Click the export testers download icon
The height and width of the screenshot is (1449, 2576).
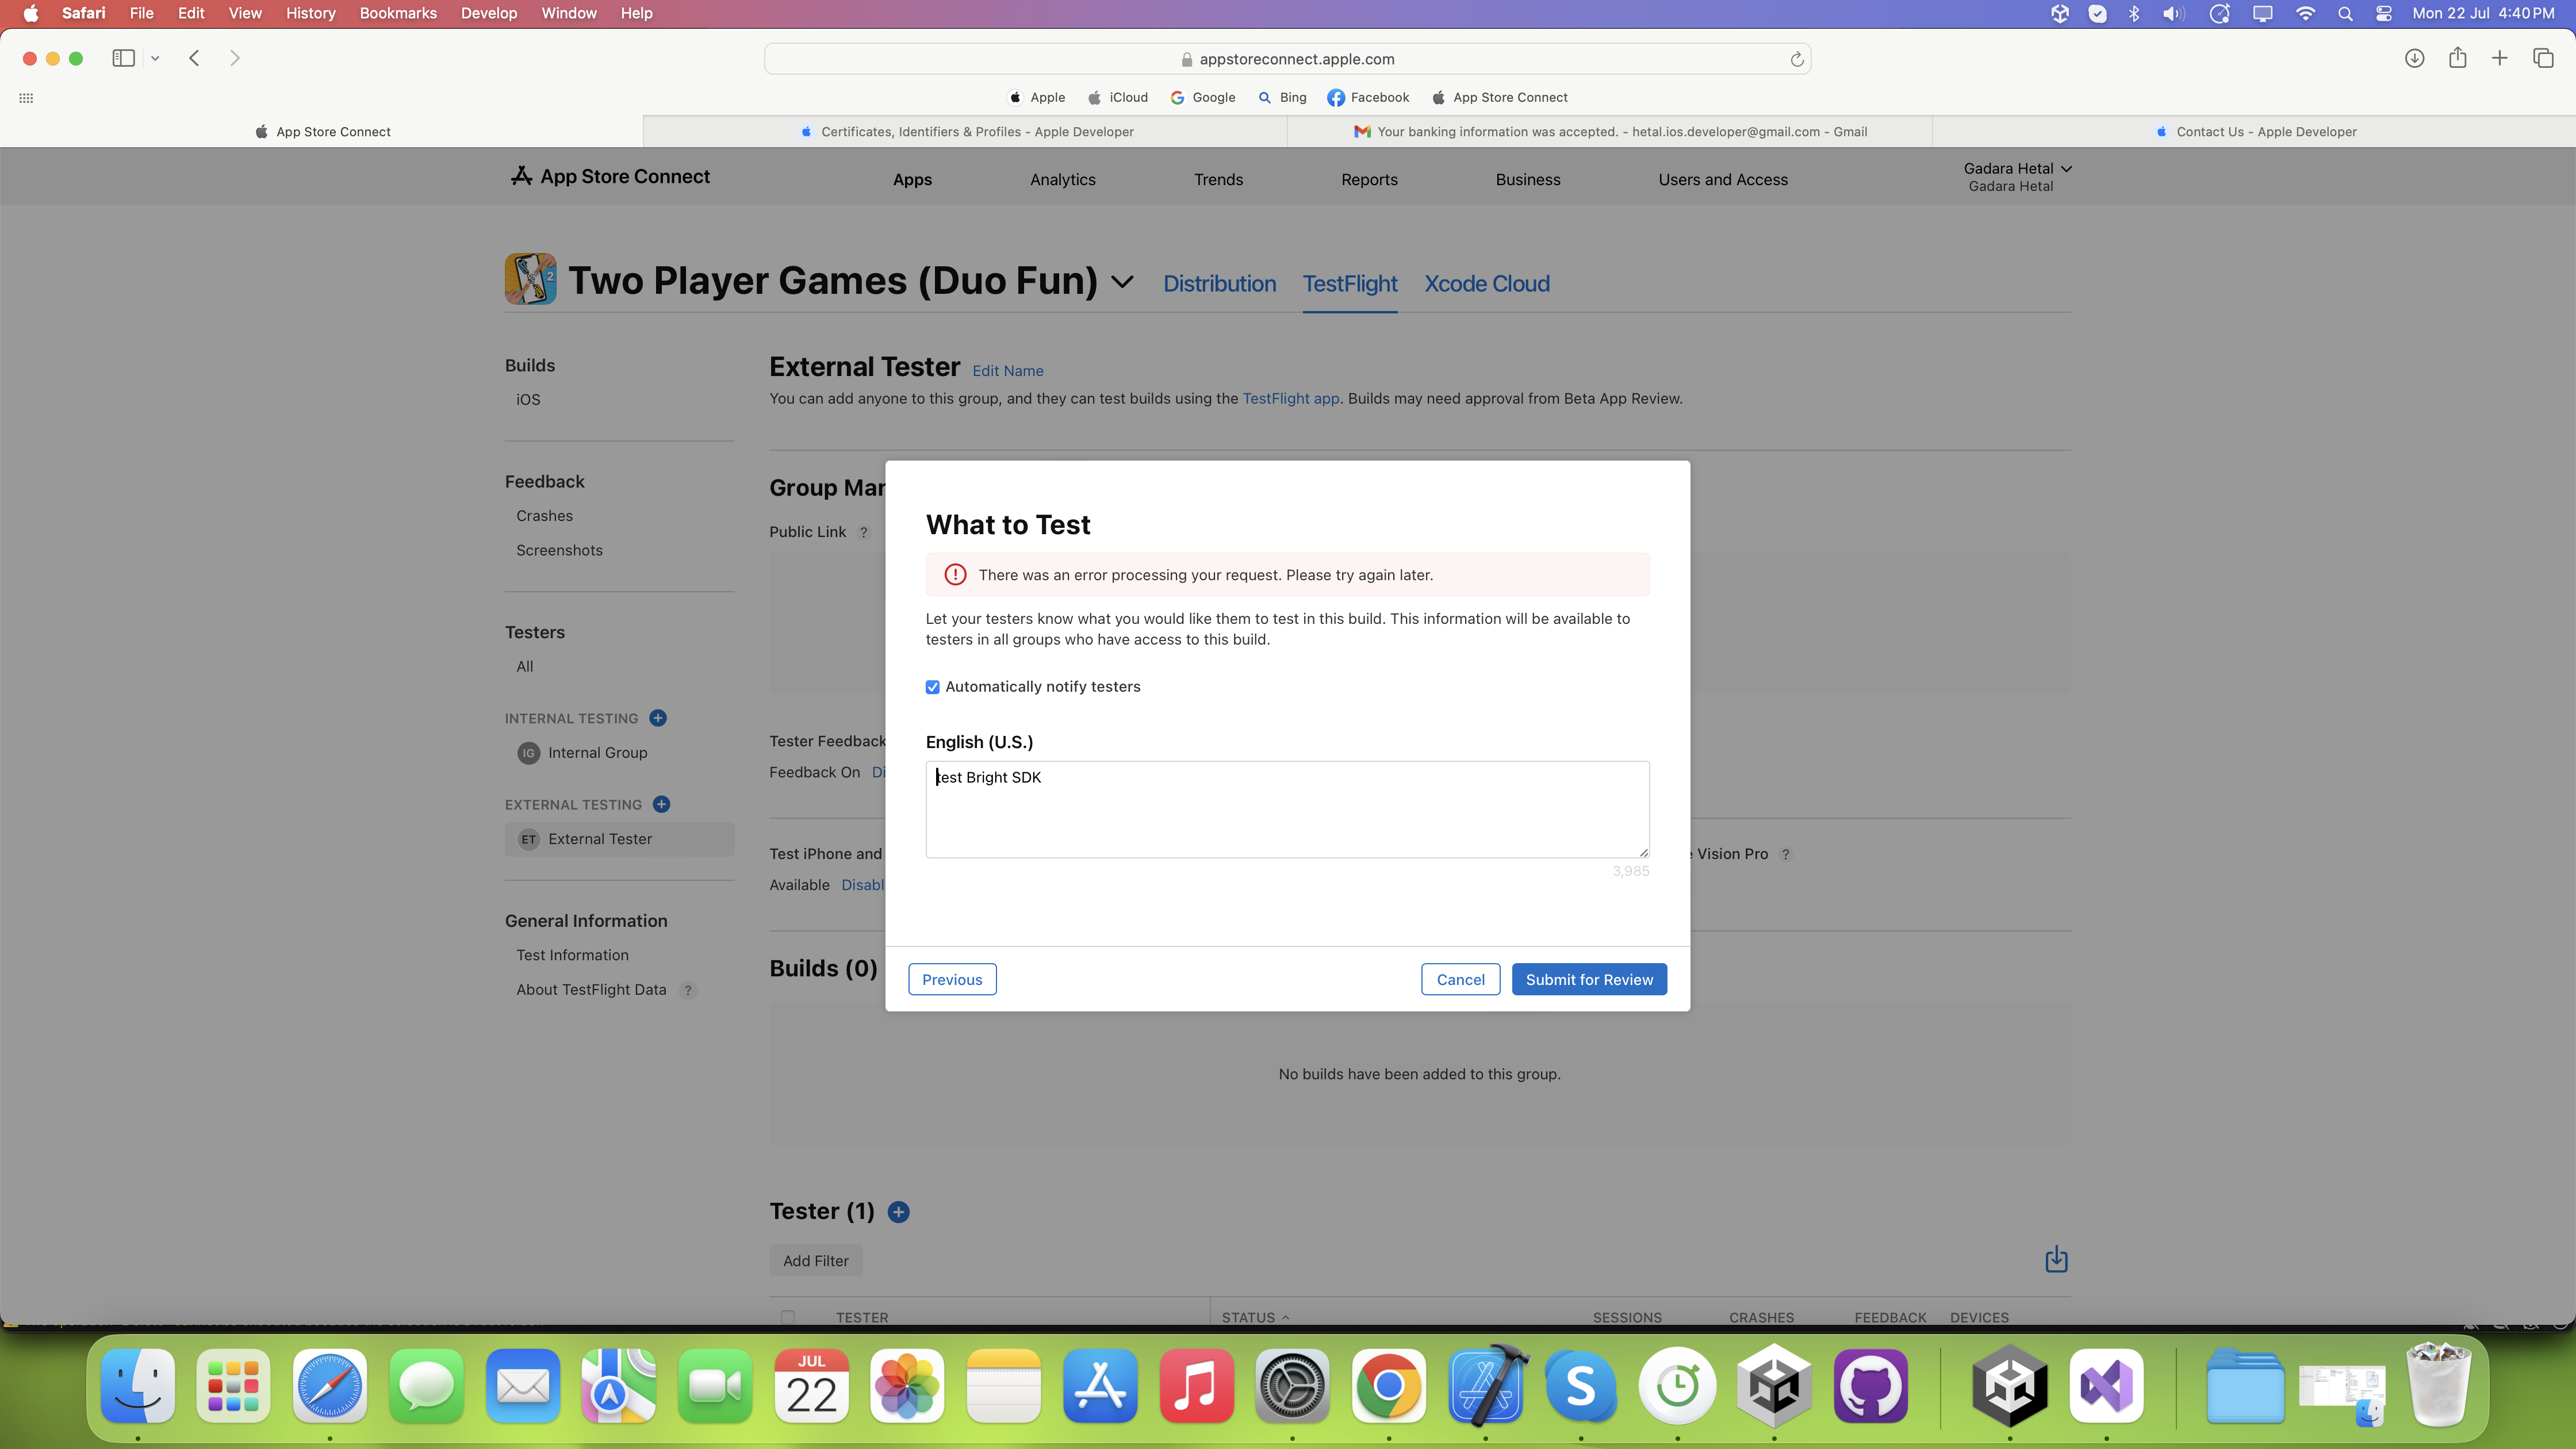(x=2056, y=1260)
